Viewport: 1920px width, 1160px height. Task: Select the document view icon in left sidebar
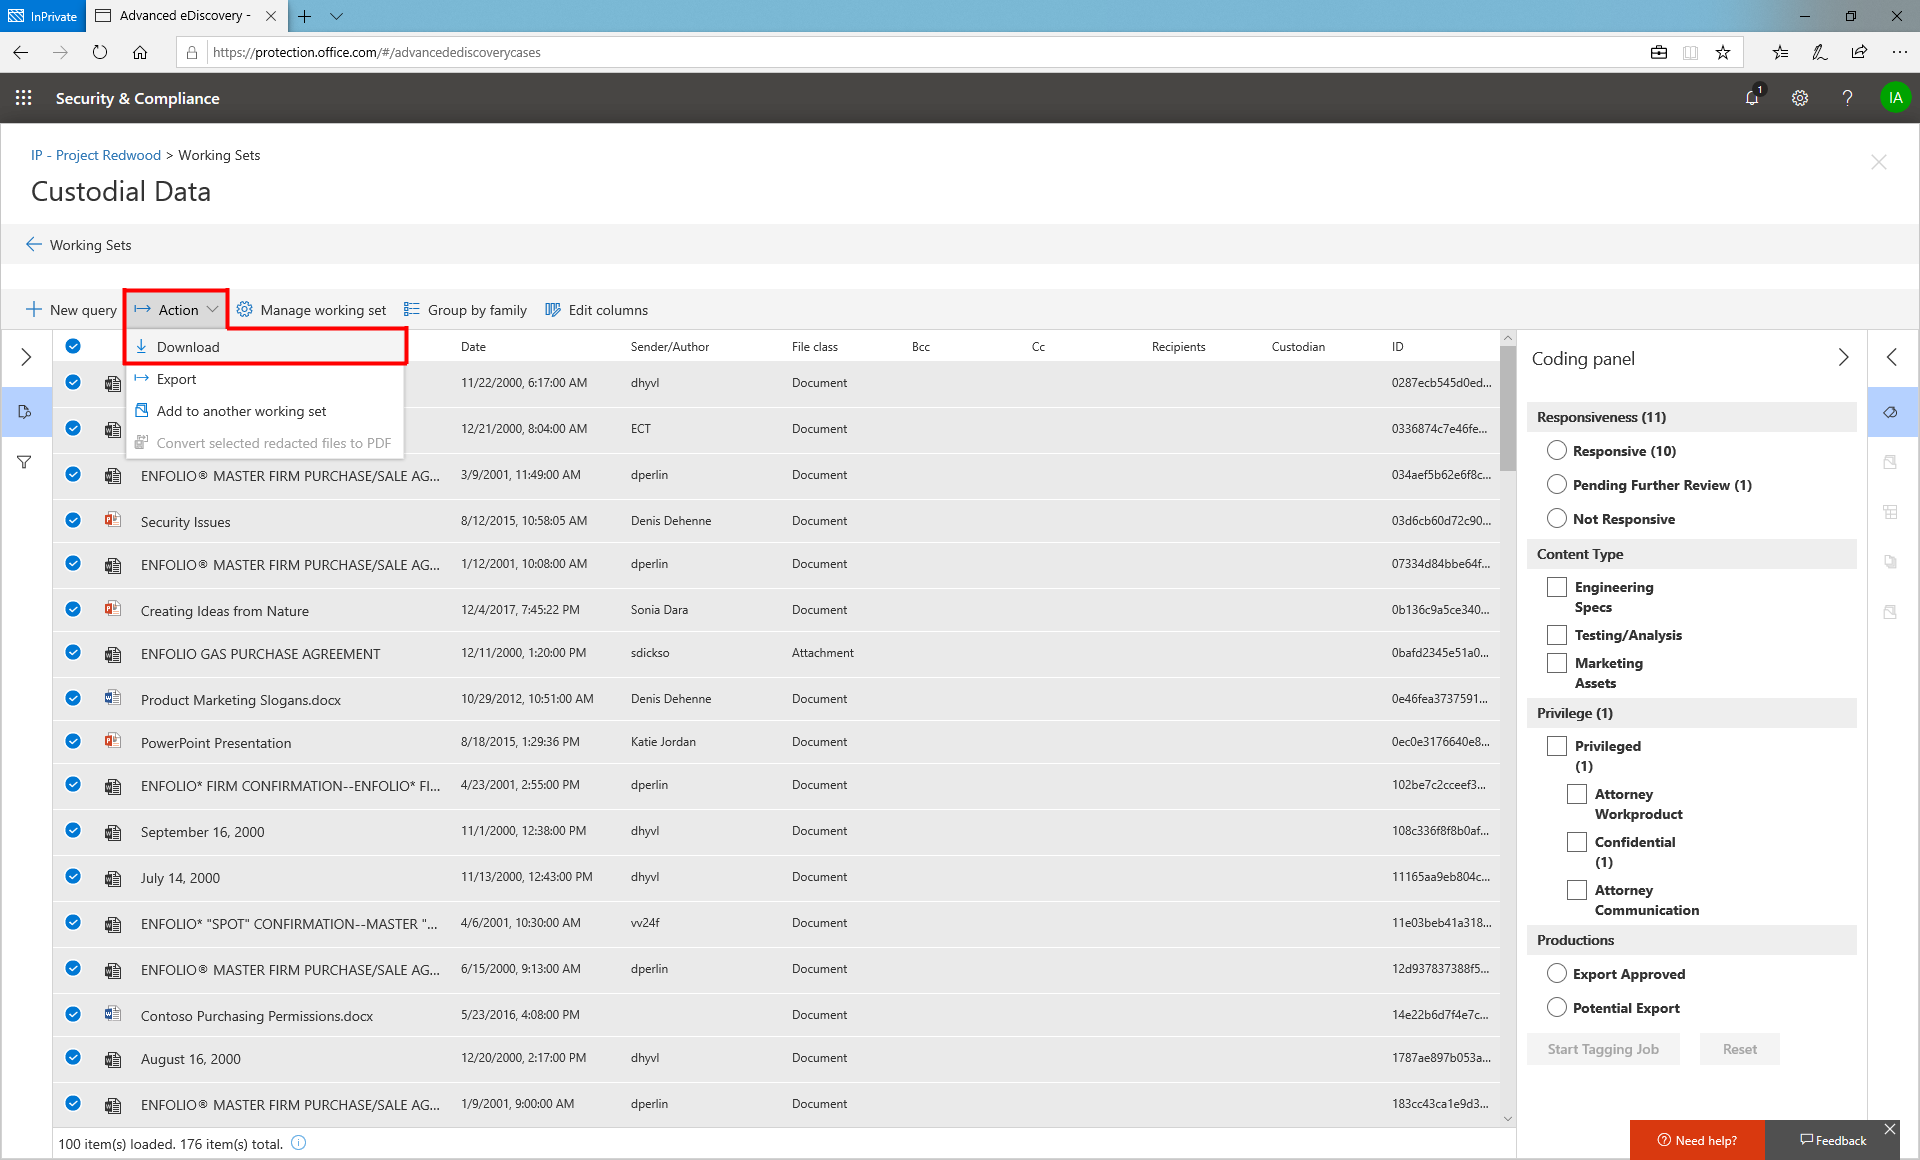pos(25,411)
